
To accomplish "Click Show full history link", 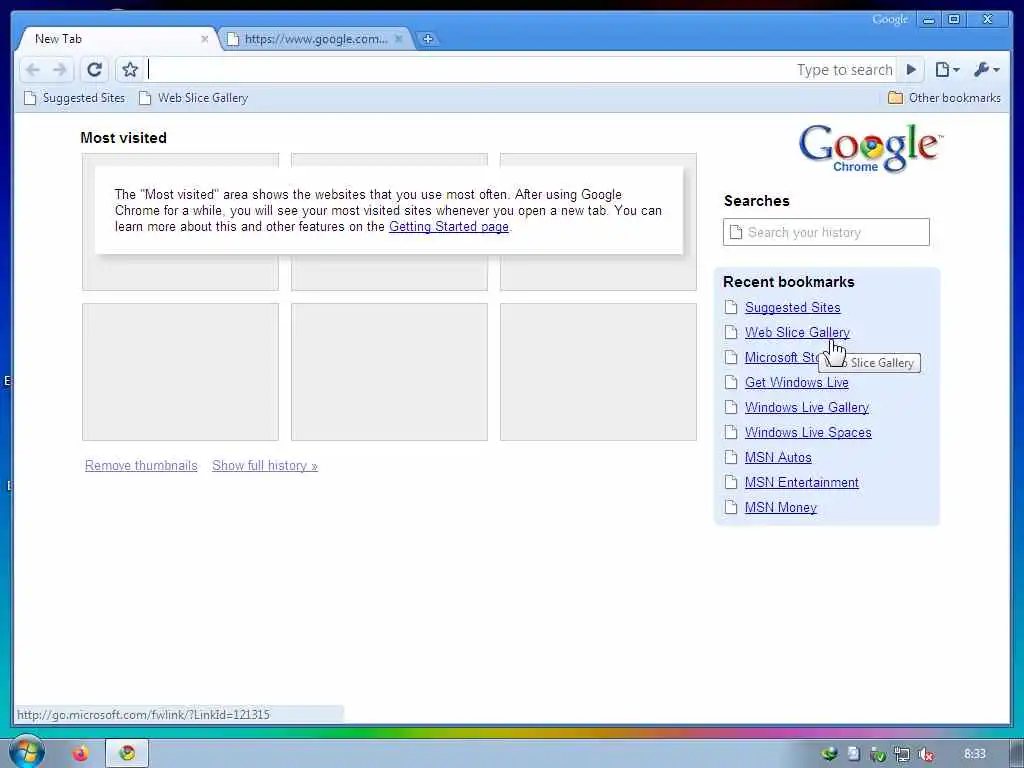I will pyautogui.click(x=265, y=466).
